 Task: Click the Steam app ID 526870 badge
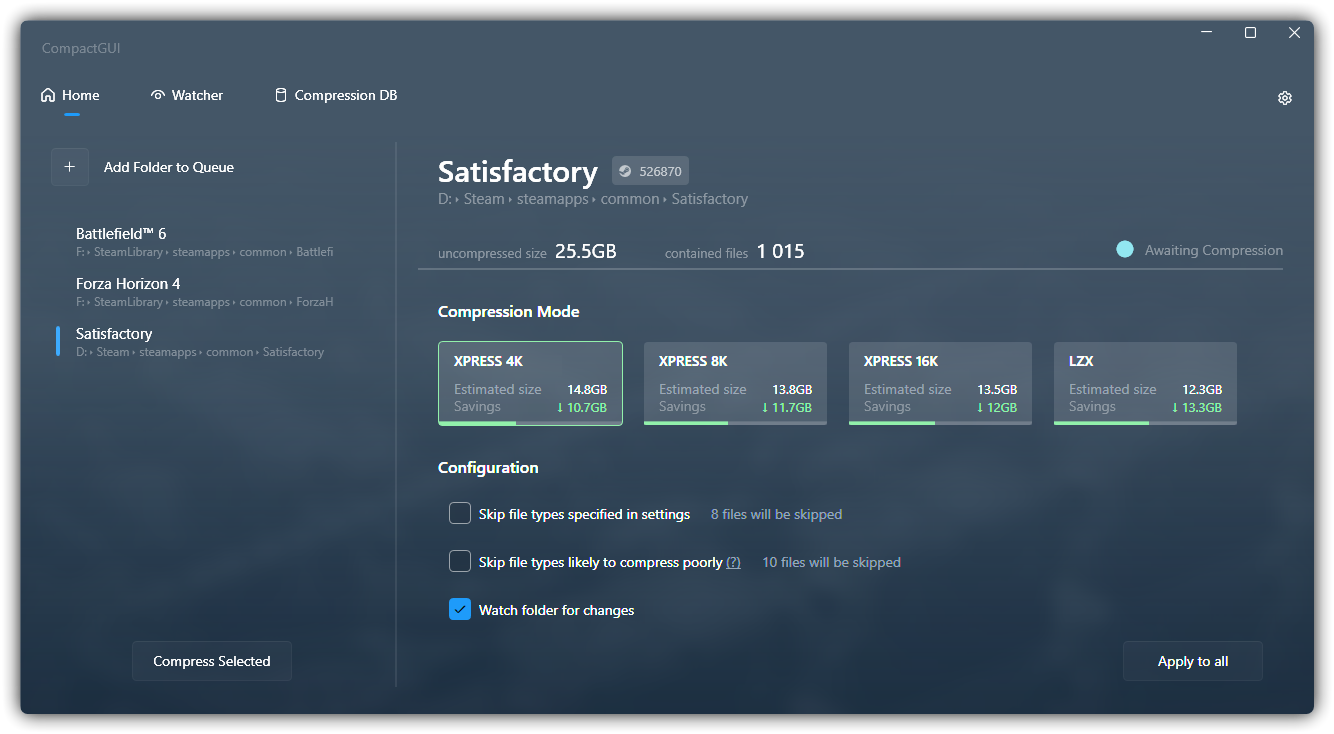pyautogui.click(x=650, y=171)
